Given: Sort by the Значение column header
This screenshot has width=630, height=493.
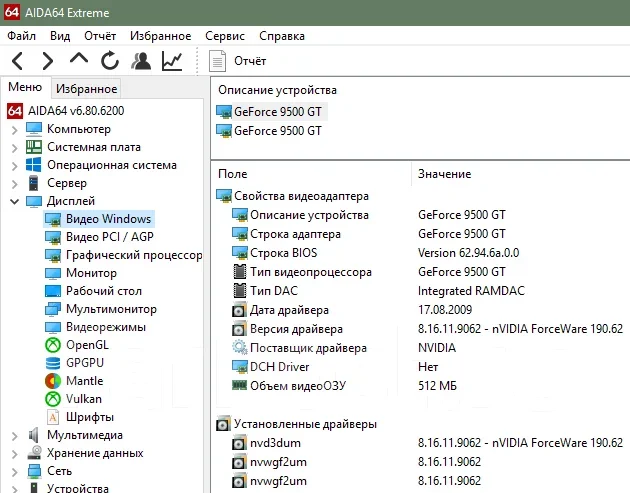Looking at the screenshot, I should coord(444,174).
